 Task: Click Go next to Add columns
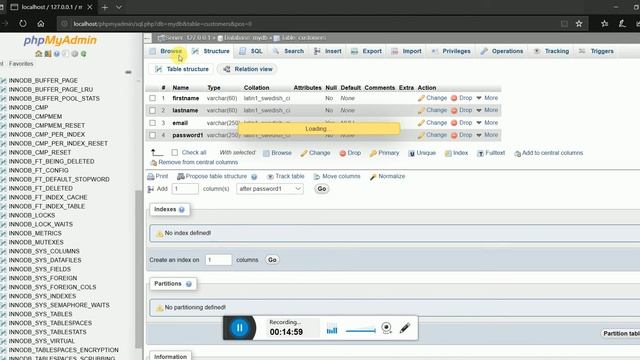tap(322, 189)
